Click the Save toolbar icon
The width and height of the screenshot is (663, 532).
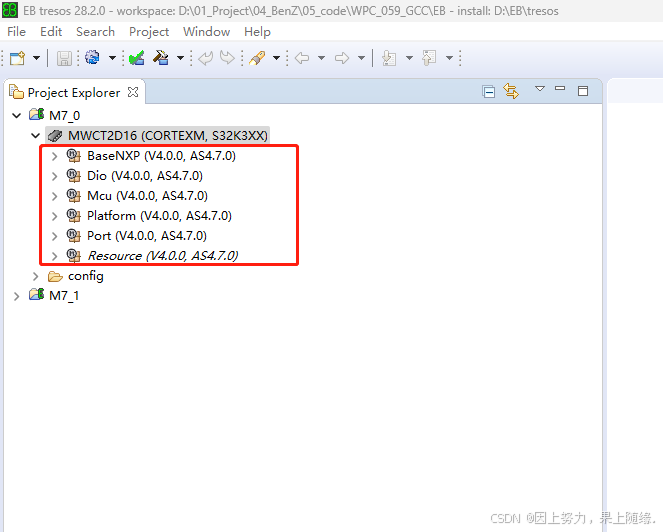click(64, 58)
